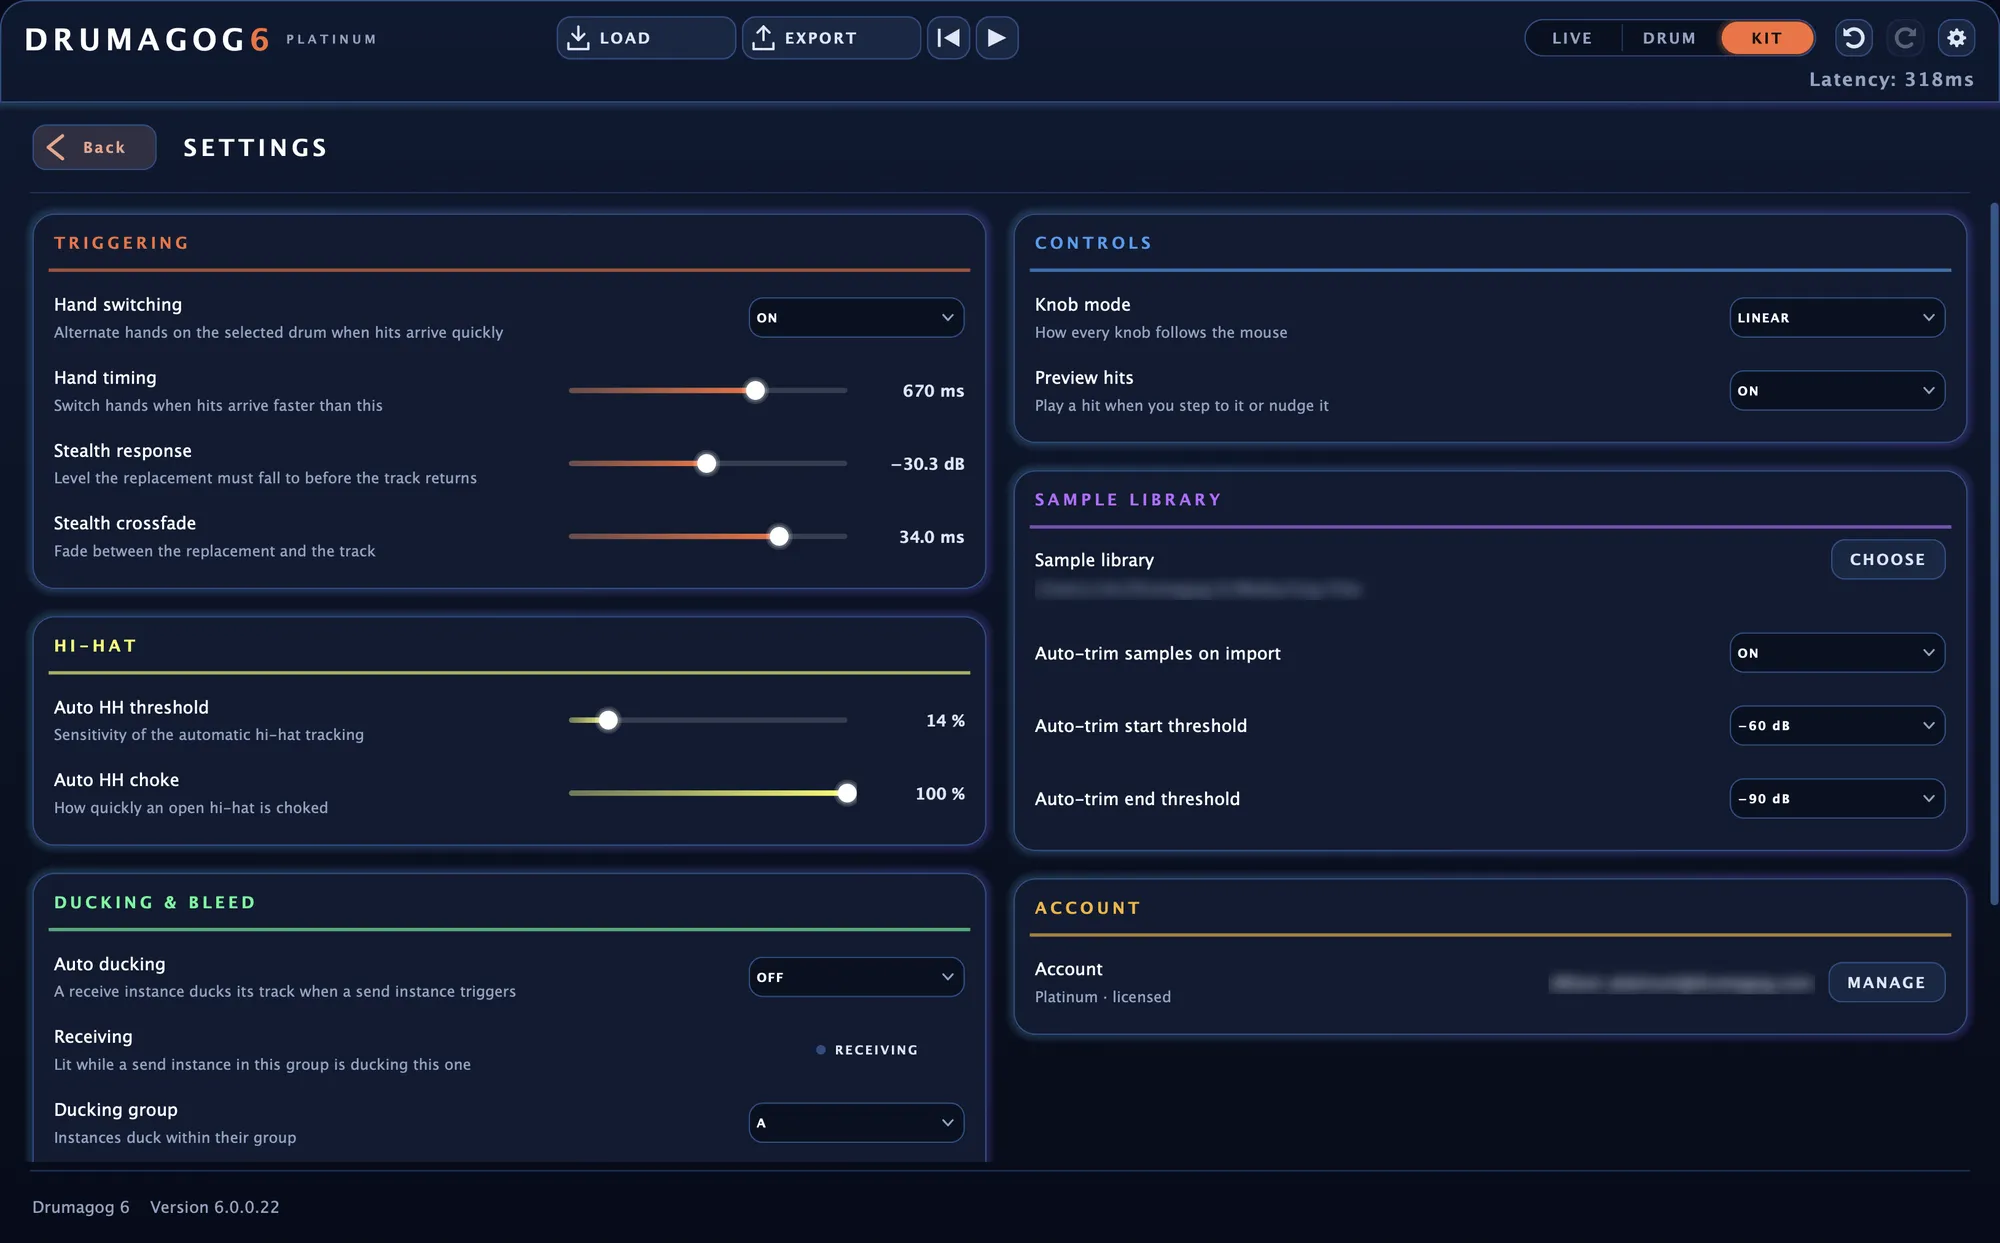Switch to the KIT tab
The width and height of the screenshot is (2000, 1243).
(x=1767, y=38)
